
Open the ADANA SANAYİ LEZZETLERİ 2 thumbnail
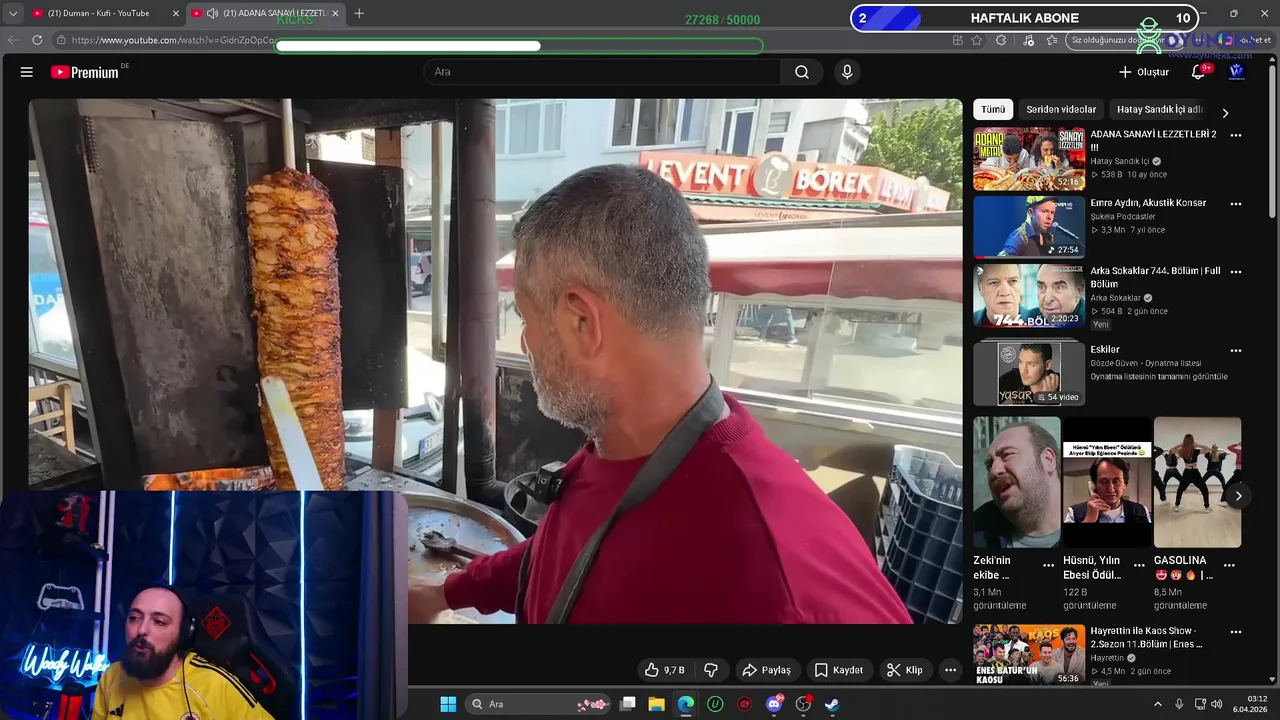(x=1029, y=159)
